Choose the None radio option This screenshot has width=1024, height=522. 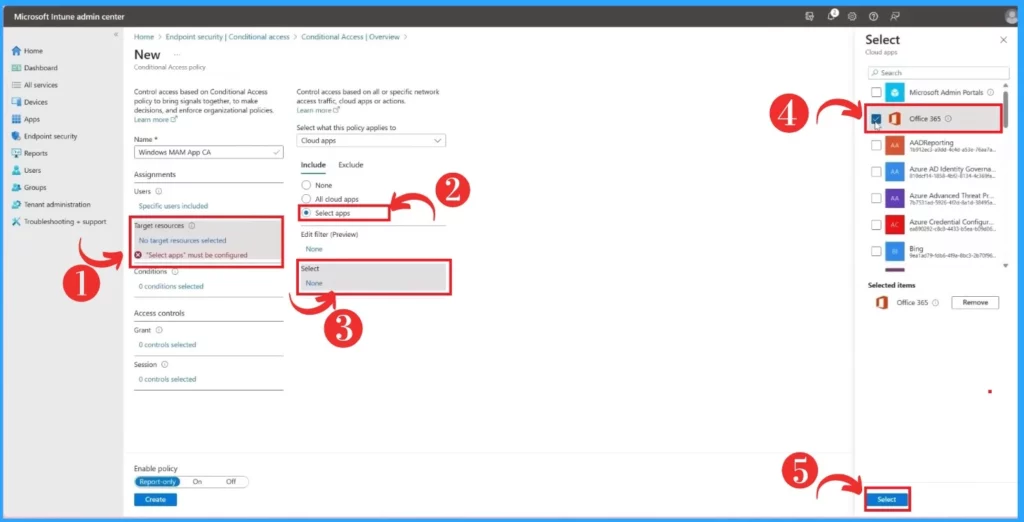[306, 186]
